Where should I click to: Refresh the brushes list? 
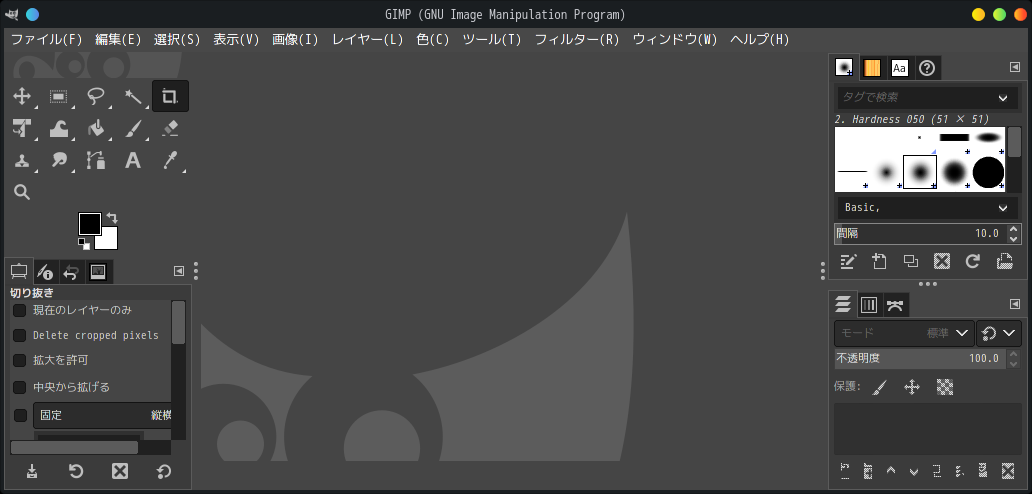pyautogui.click(x=973, y=261)
